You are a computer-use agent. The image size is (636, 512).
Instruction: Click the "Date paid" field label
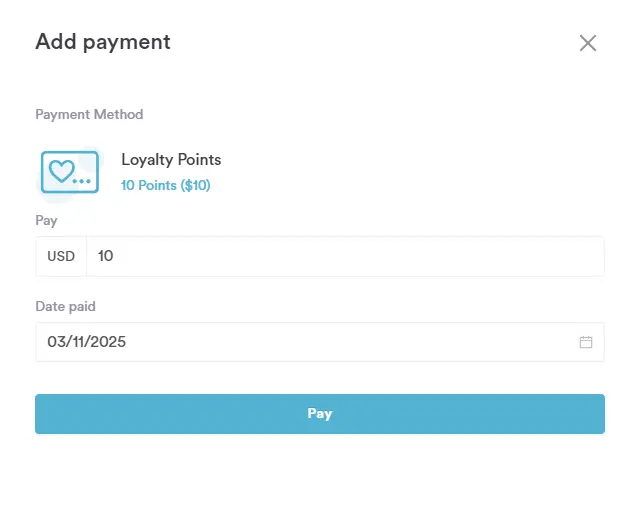(65, 306)
